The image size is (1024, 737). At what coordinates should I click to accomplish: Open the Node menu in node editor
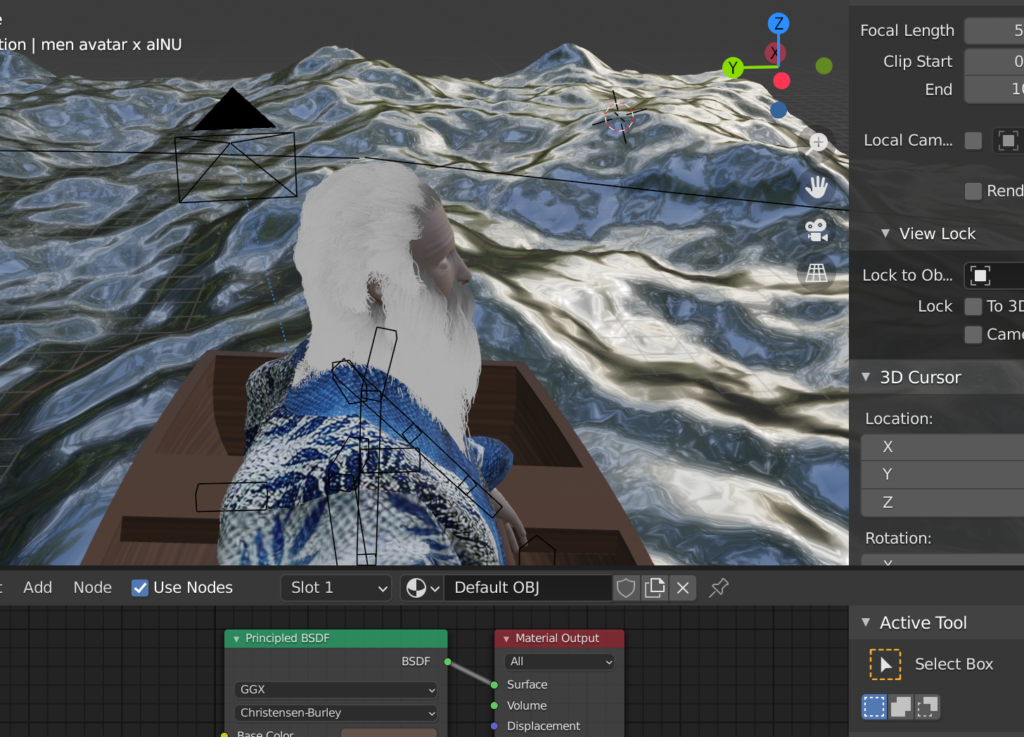[x=92, y=588]
